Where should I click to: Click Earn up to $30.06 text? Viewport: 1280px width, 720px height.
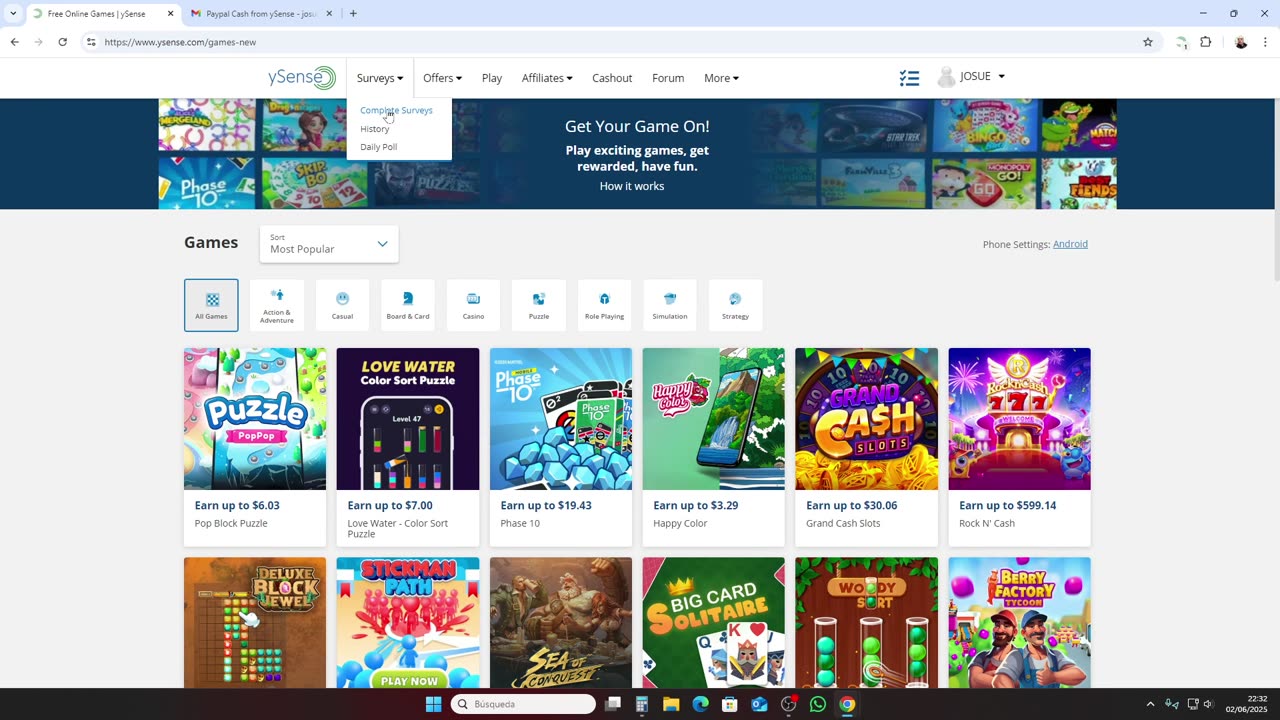852,505
